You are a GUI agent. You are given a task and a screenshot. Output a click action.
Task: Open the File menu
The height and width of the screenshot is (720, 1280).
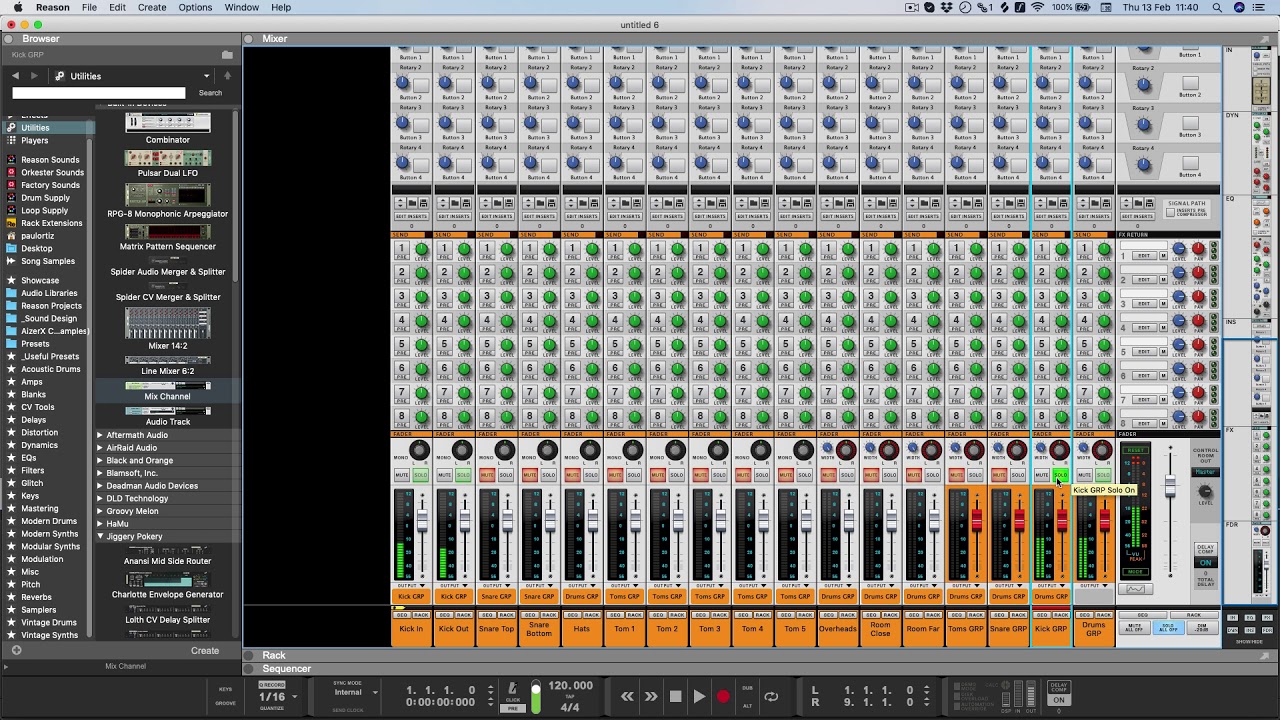(89, 7)
